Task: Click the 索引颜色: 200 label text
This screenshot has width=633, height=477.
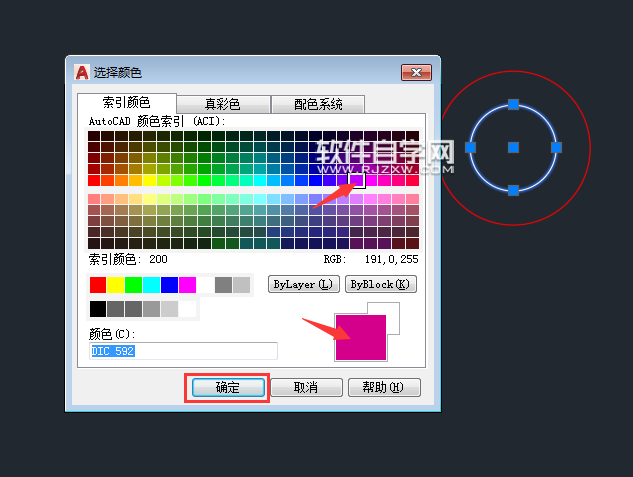Action: coord(128,259)
